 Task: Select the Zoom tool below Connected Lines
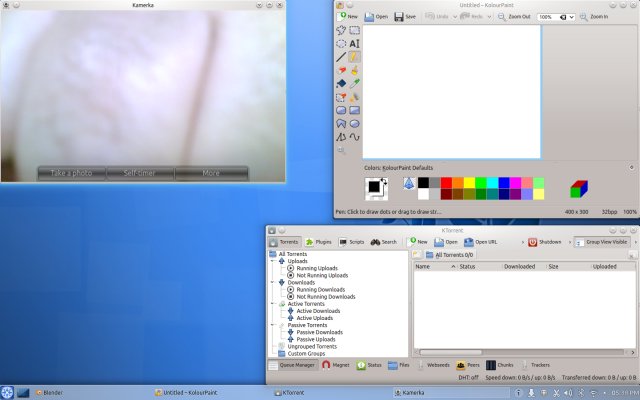click(x=341, y=151)
